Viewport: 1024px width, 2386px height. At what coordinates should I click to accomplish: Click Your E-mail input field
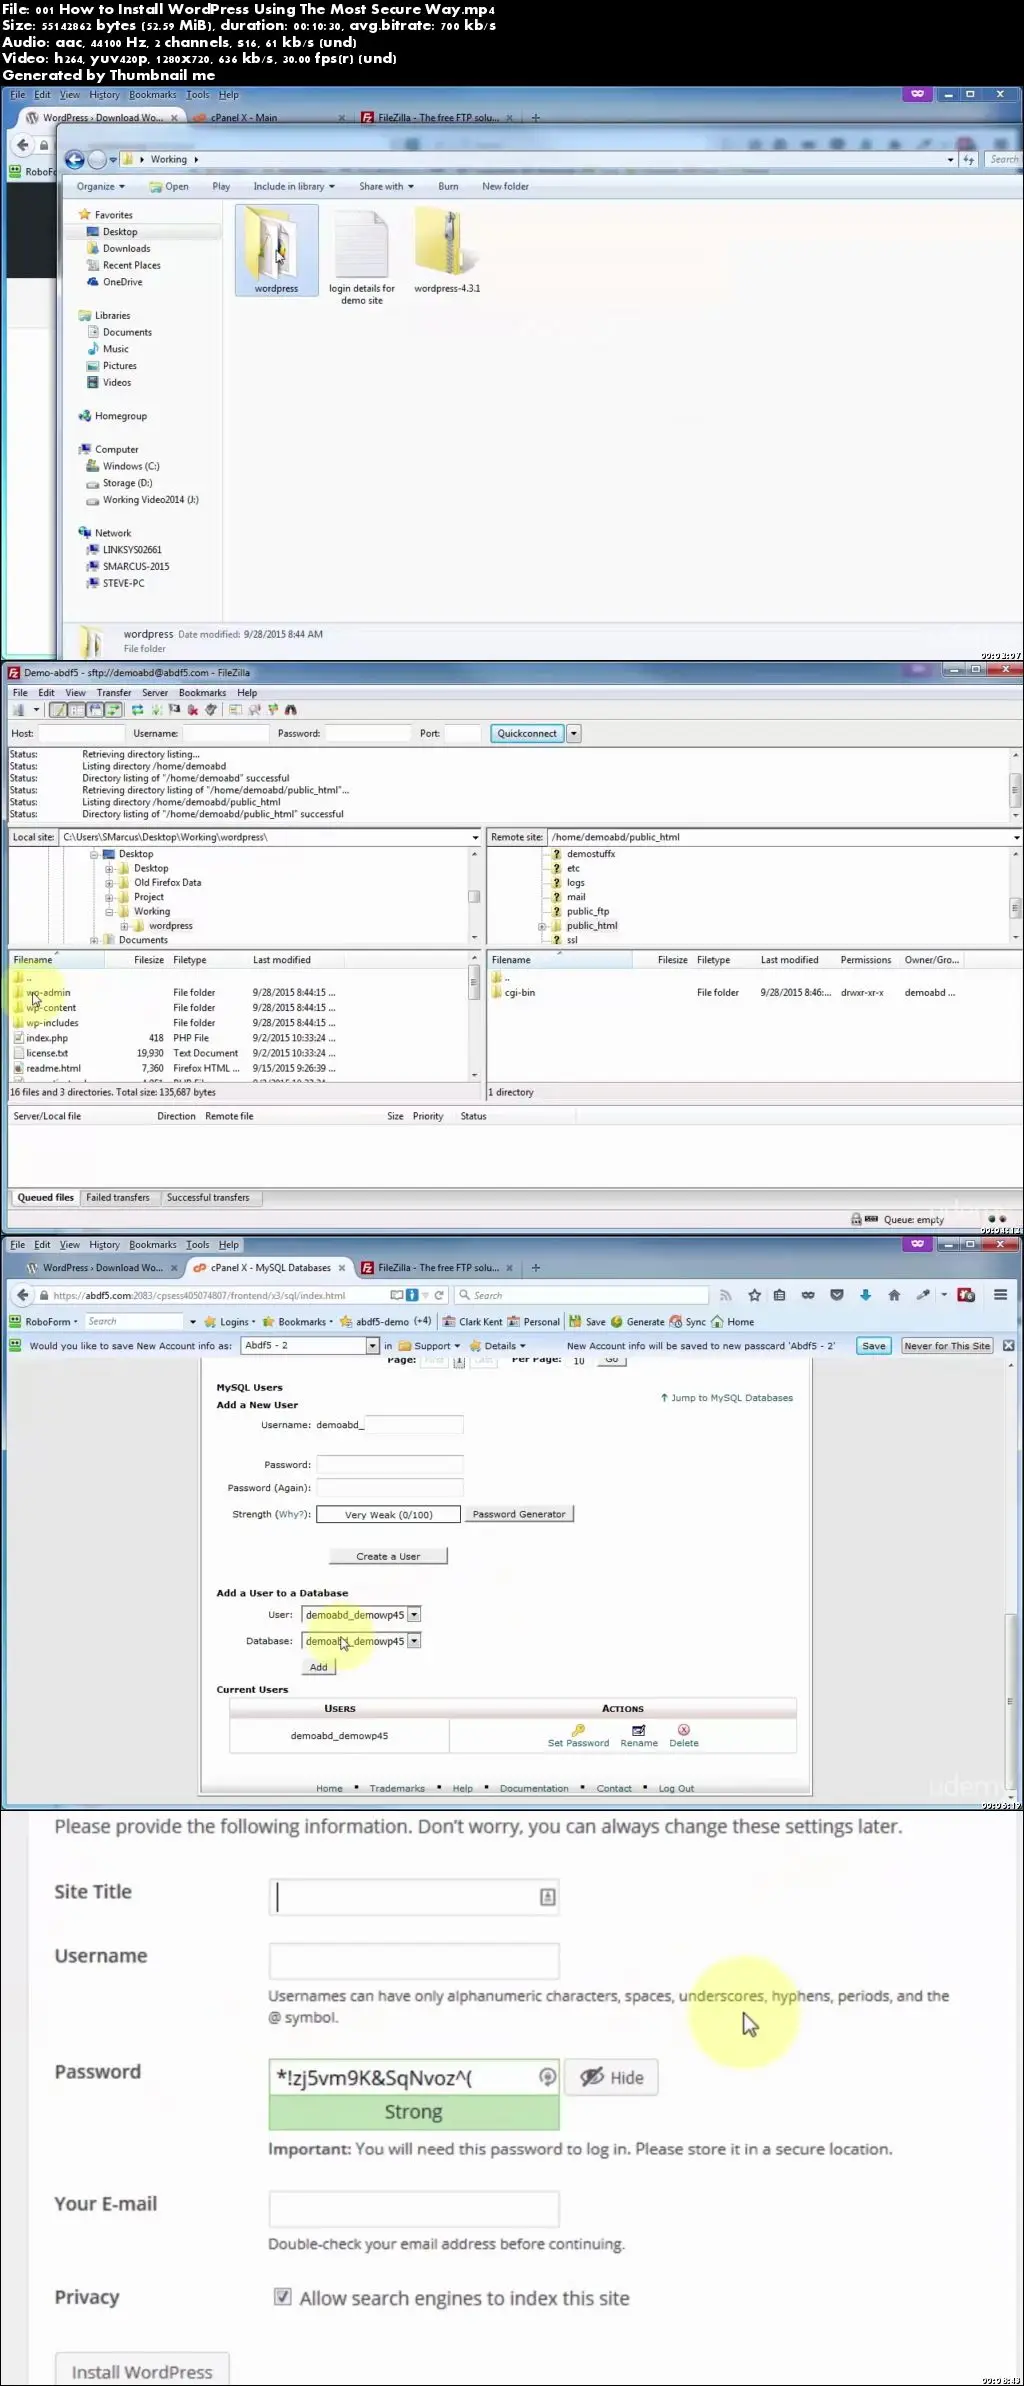[414, 2209]
